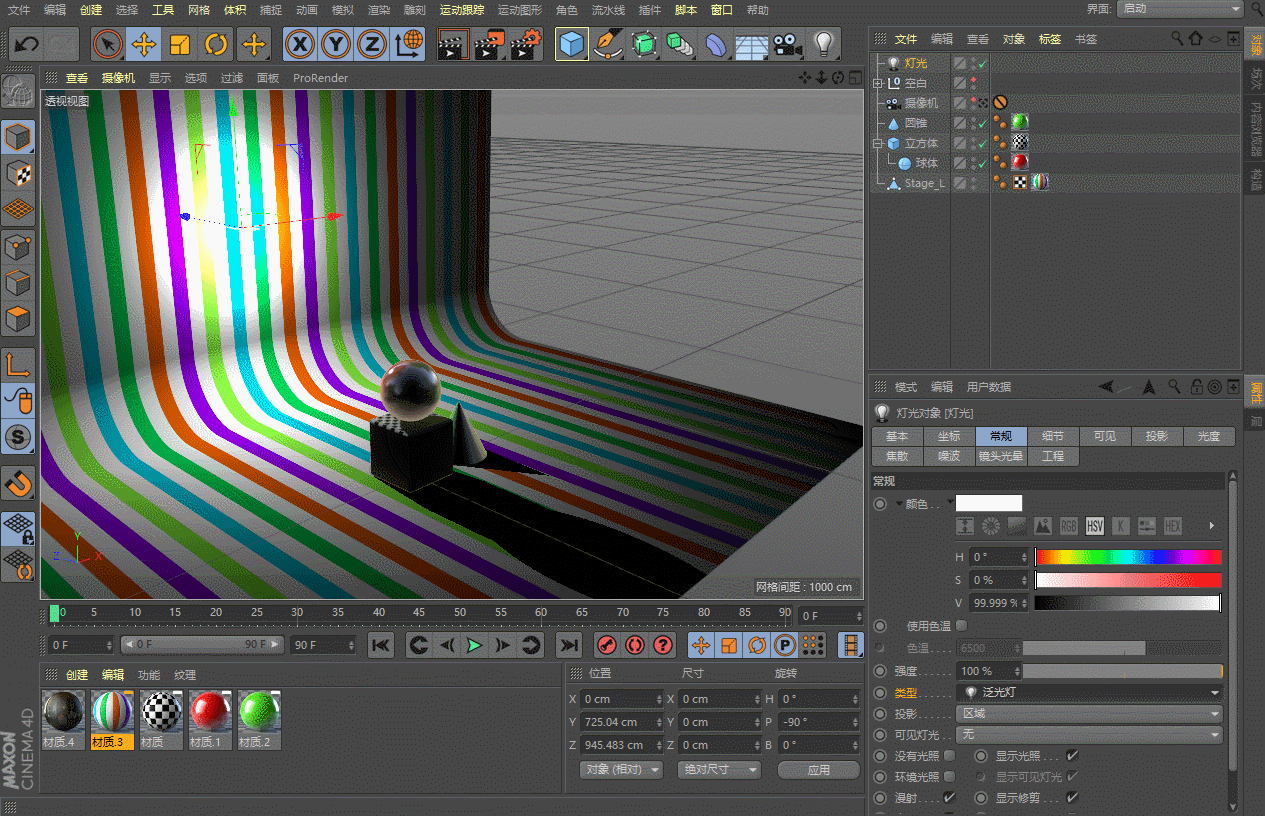Open the camera object tool
1265x816 pixels.
[788, 45]
